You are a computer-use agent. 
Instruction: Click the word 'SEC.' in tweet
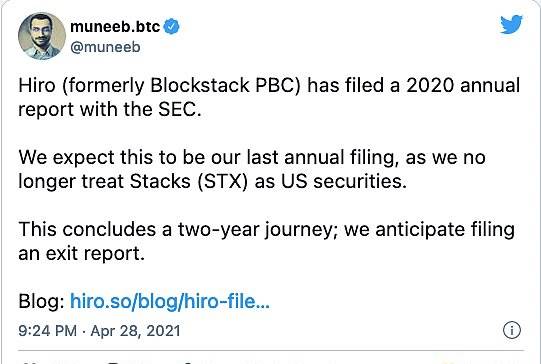coord(179,109)
